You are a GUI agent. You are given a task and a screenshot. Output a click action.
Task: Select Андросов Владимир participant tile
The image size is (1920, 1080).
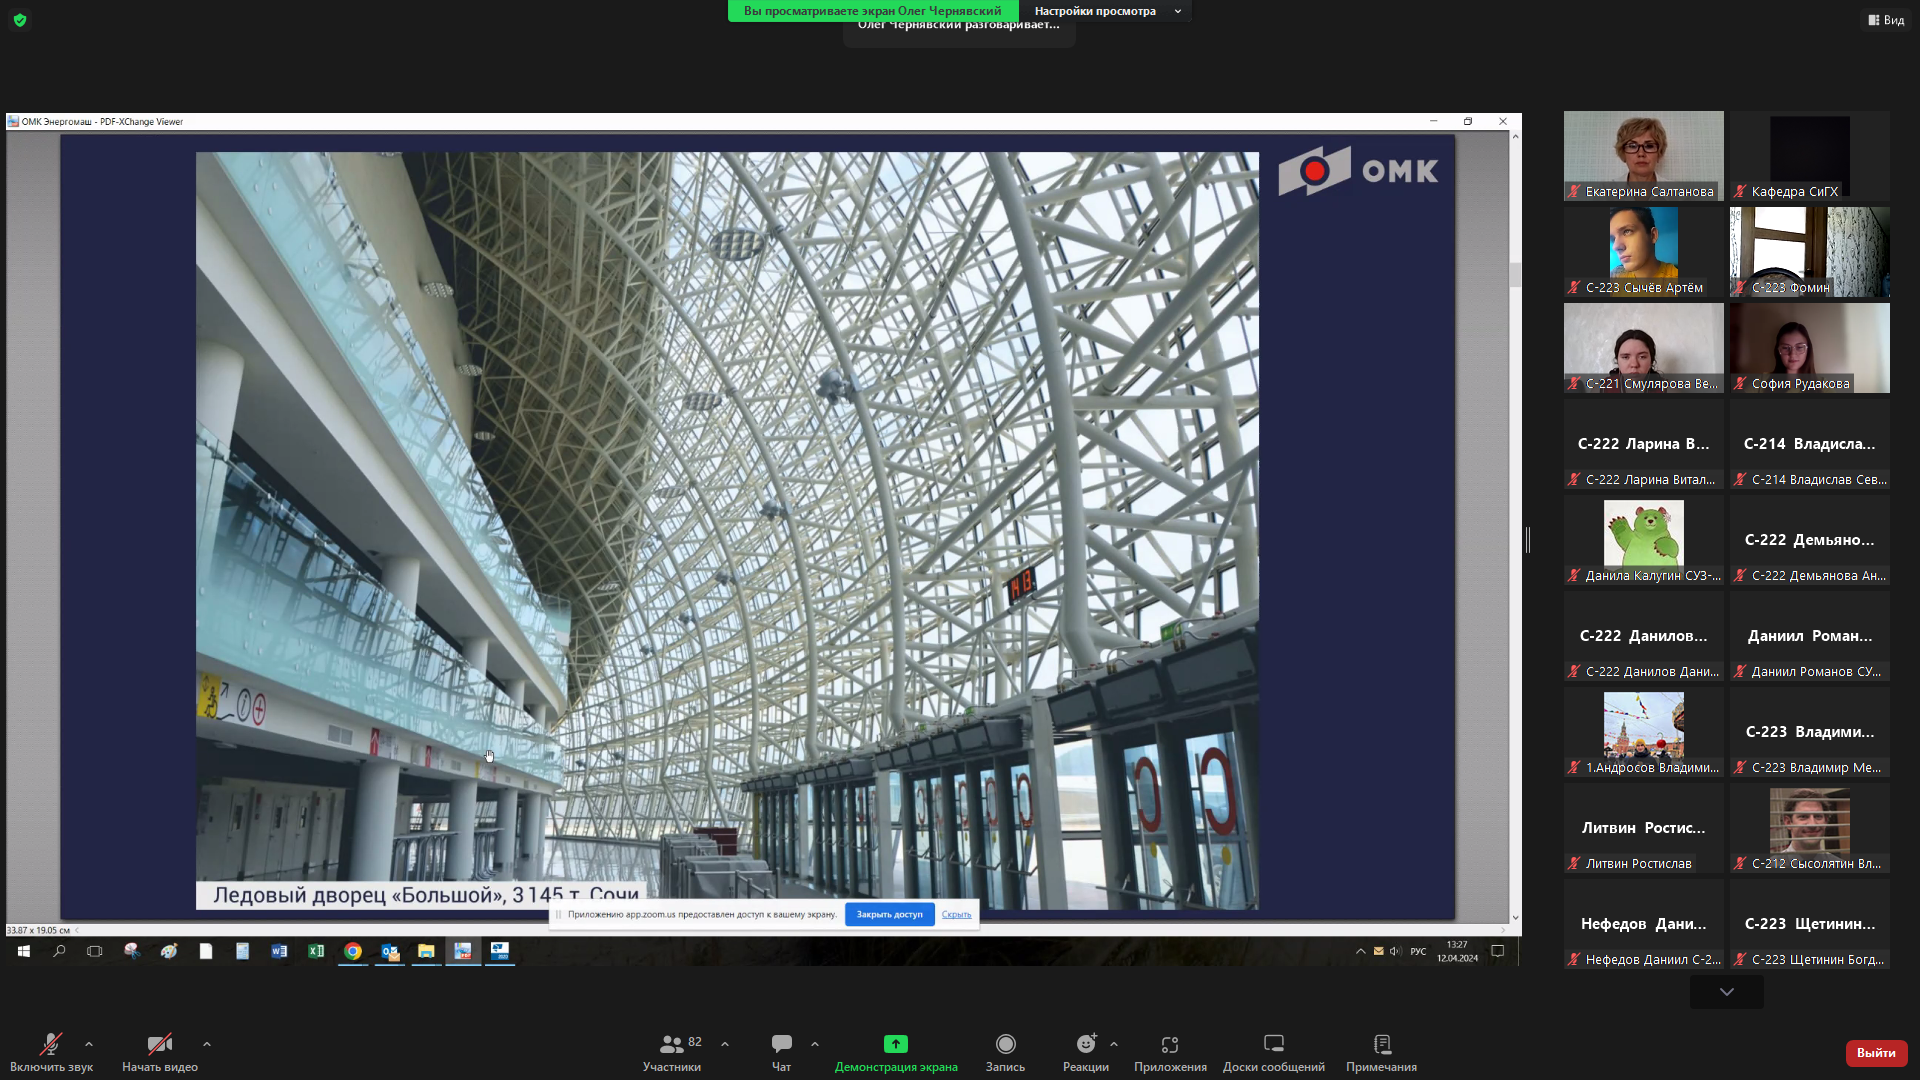pyautogui.click(x=1644, y=732)
